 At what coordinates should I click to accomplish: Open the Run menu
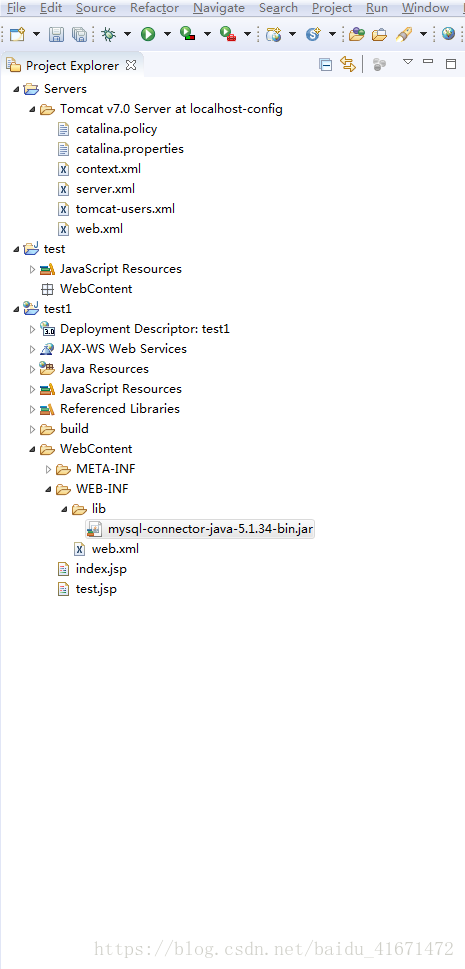pos(377,8)
